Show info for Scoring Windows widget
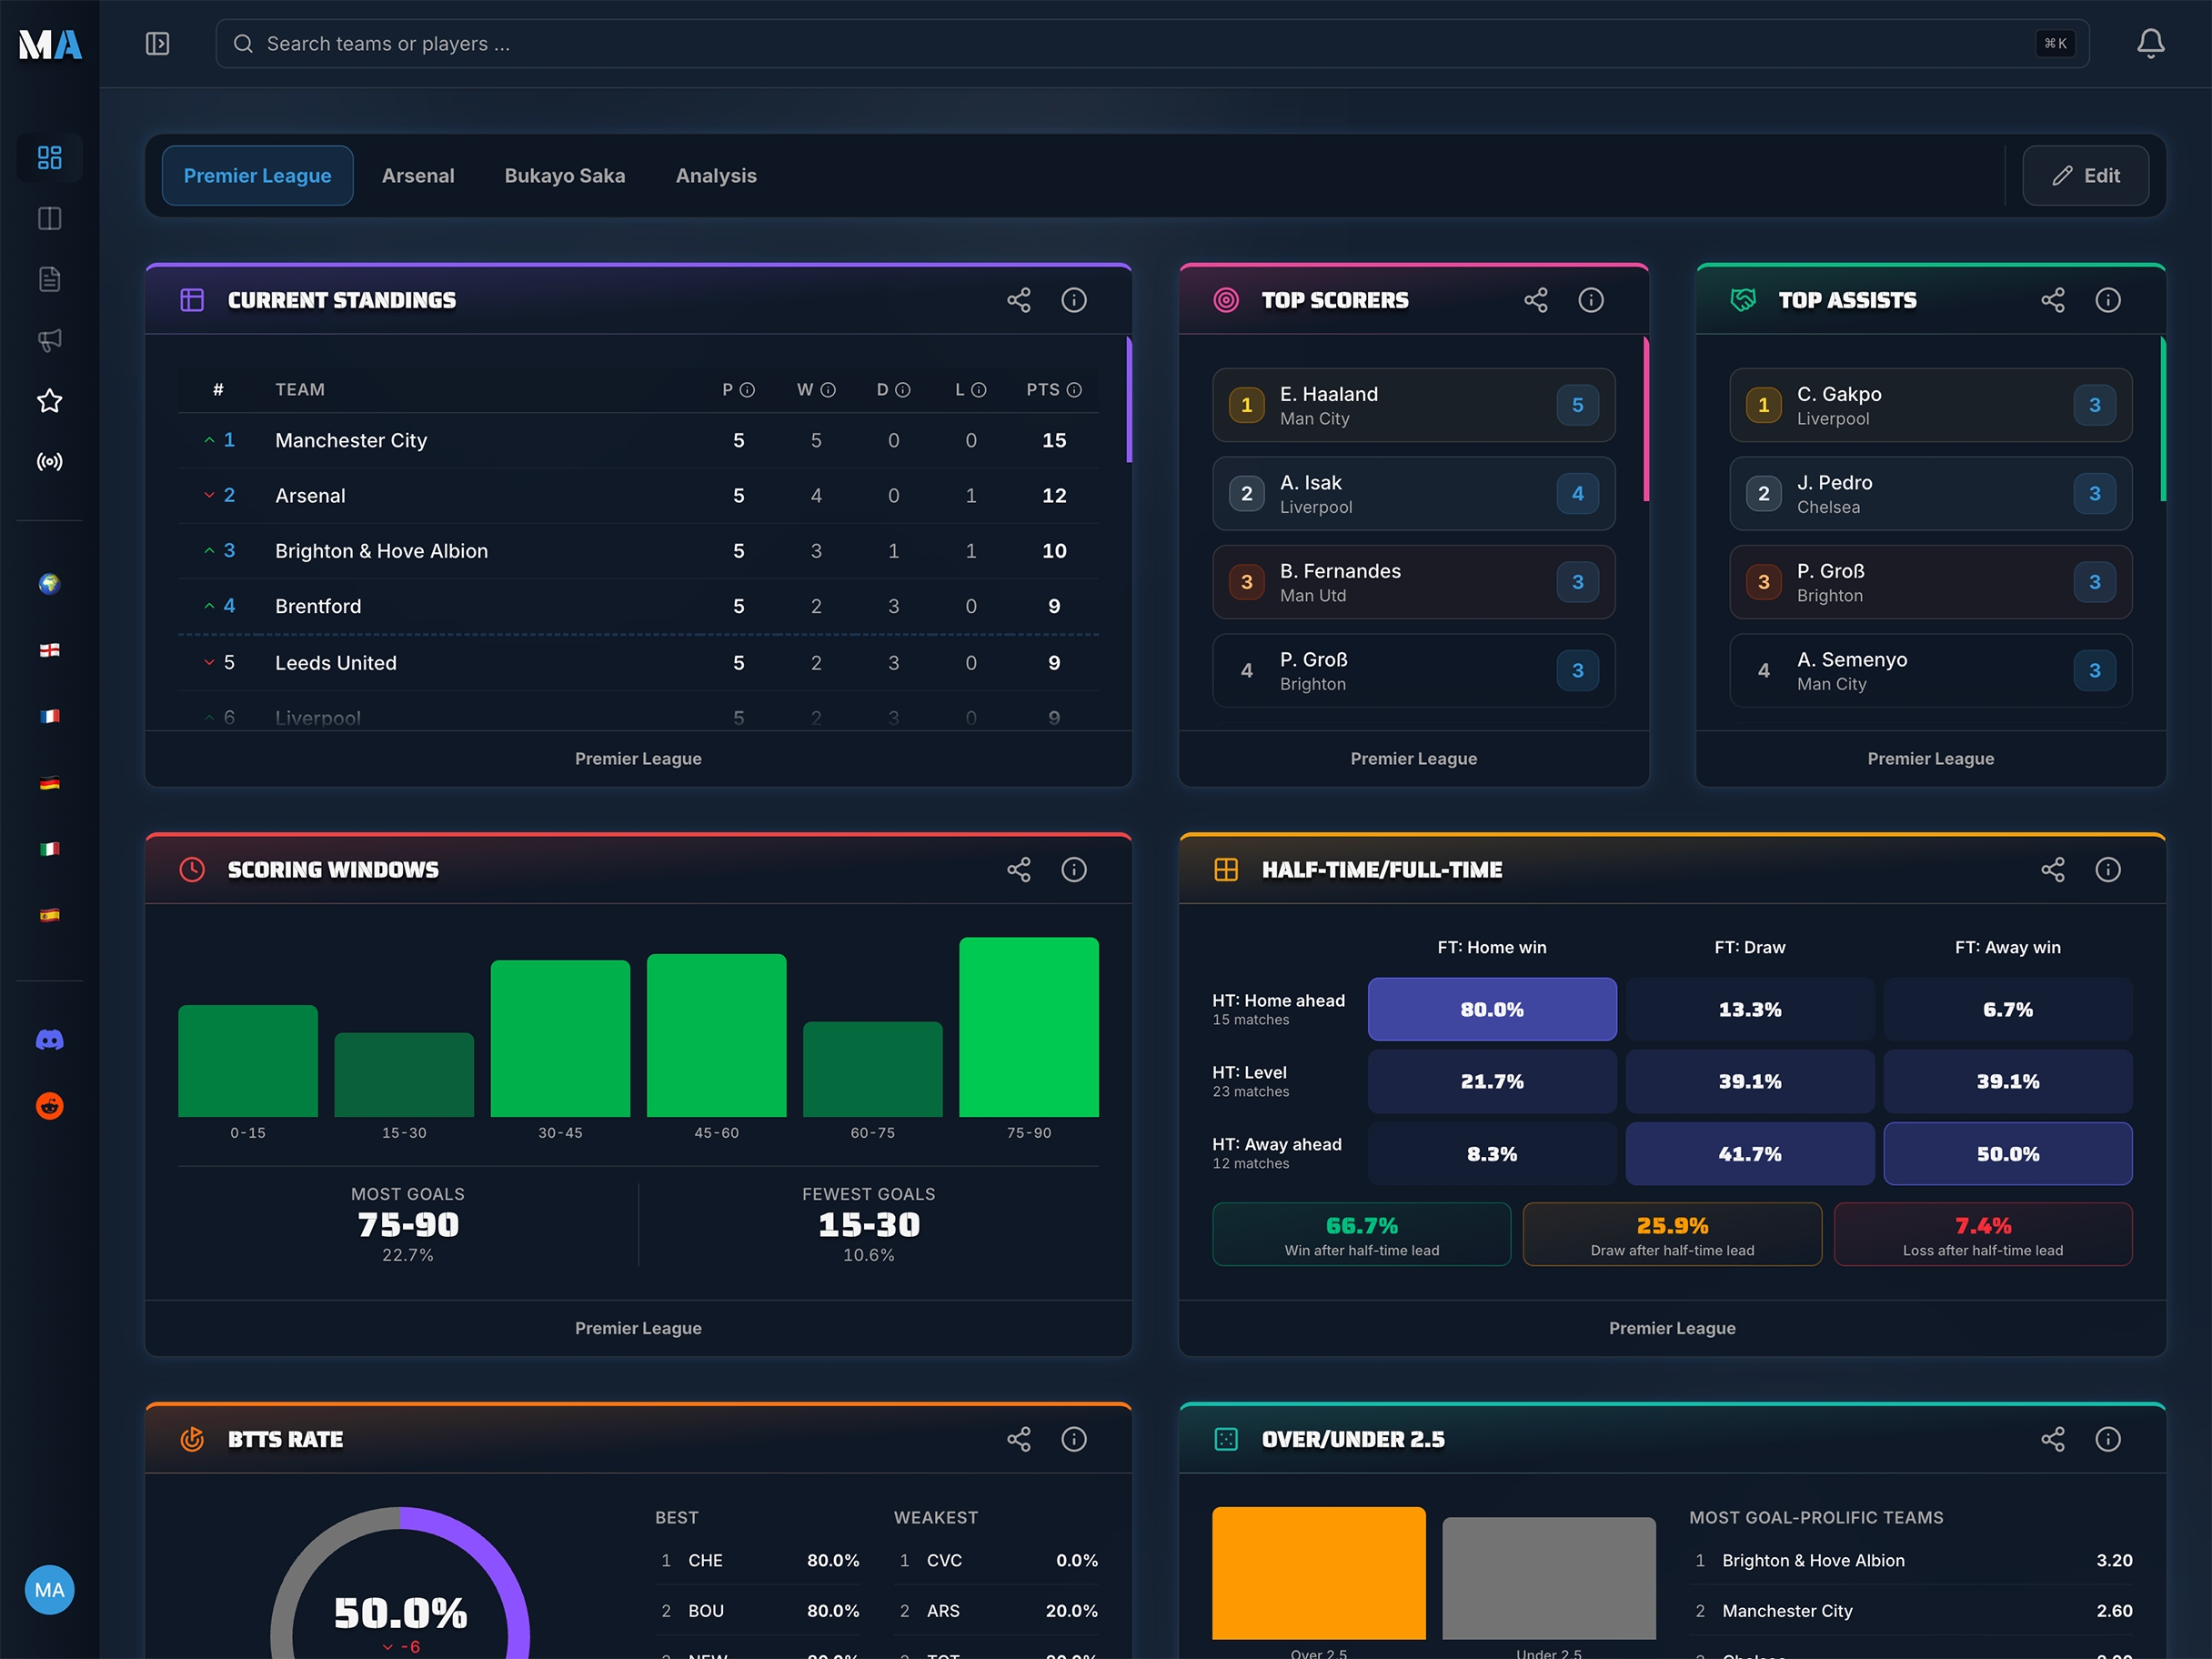 click(x=1073, y=870)
